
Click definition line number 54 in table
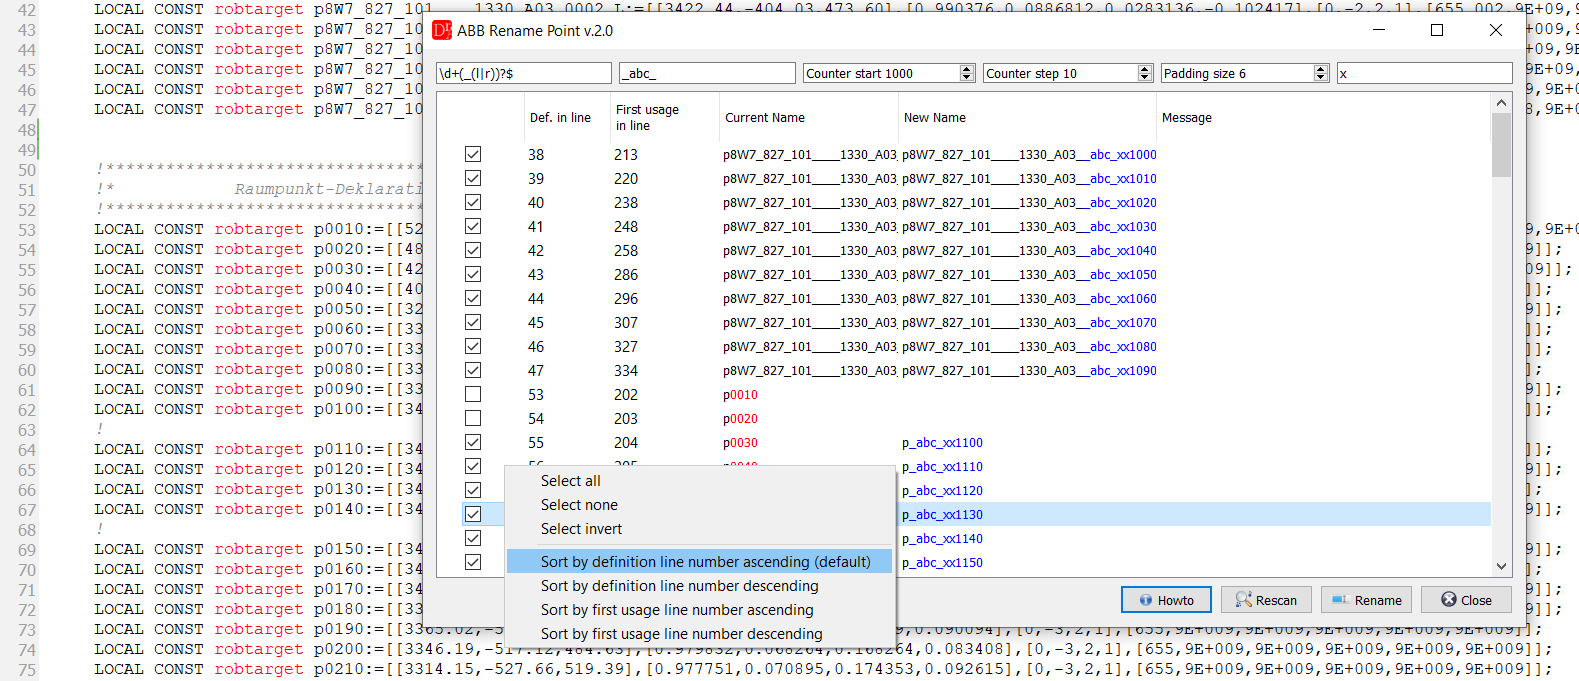(x=536, y=419)
